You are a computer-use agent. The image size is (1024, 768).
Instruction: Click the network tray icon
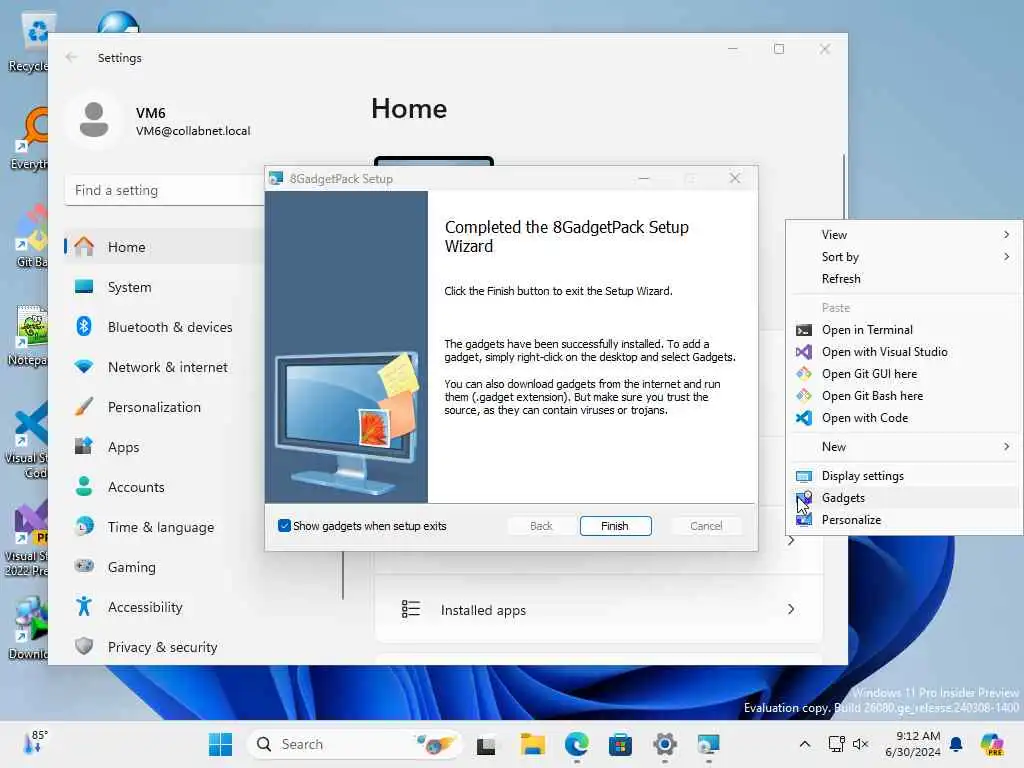pyautogui.click(x=836, y=744)
